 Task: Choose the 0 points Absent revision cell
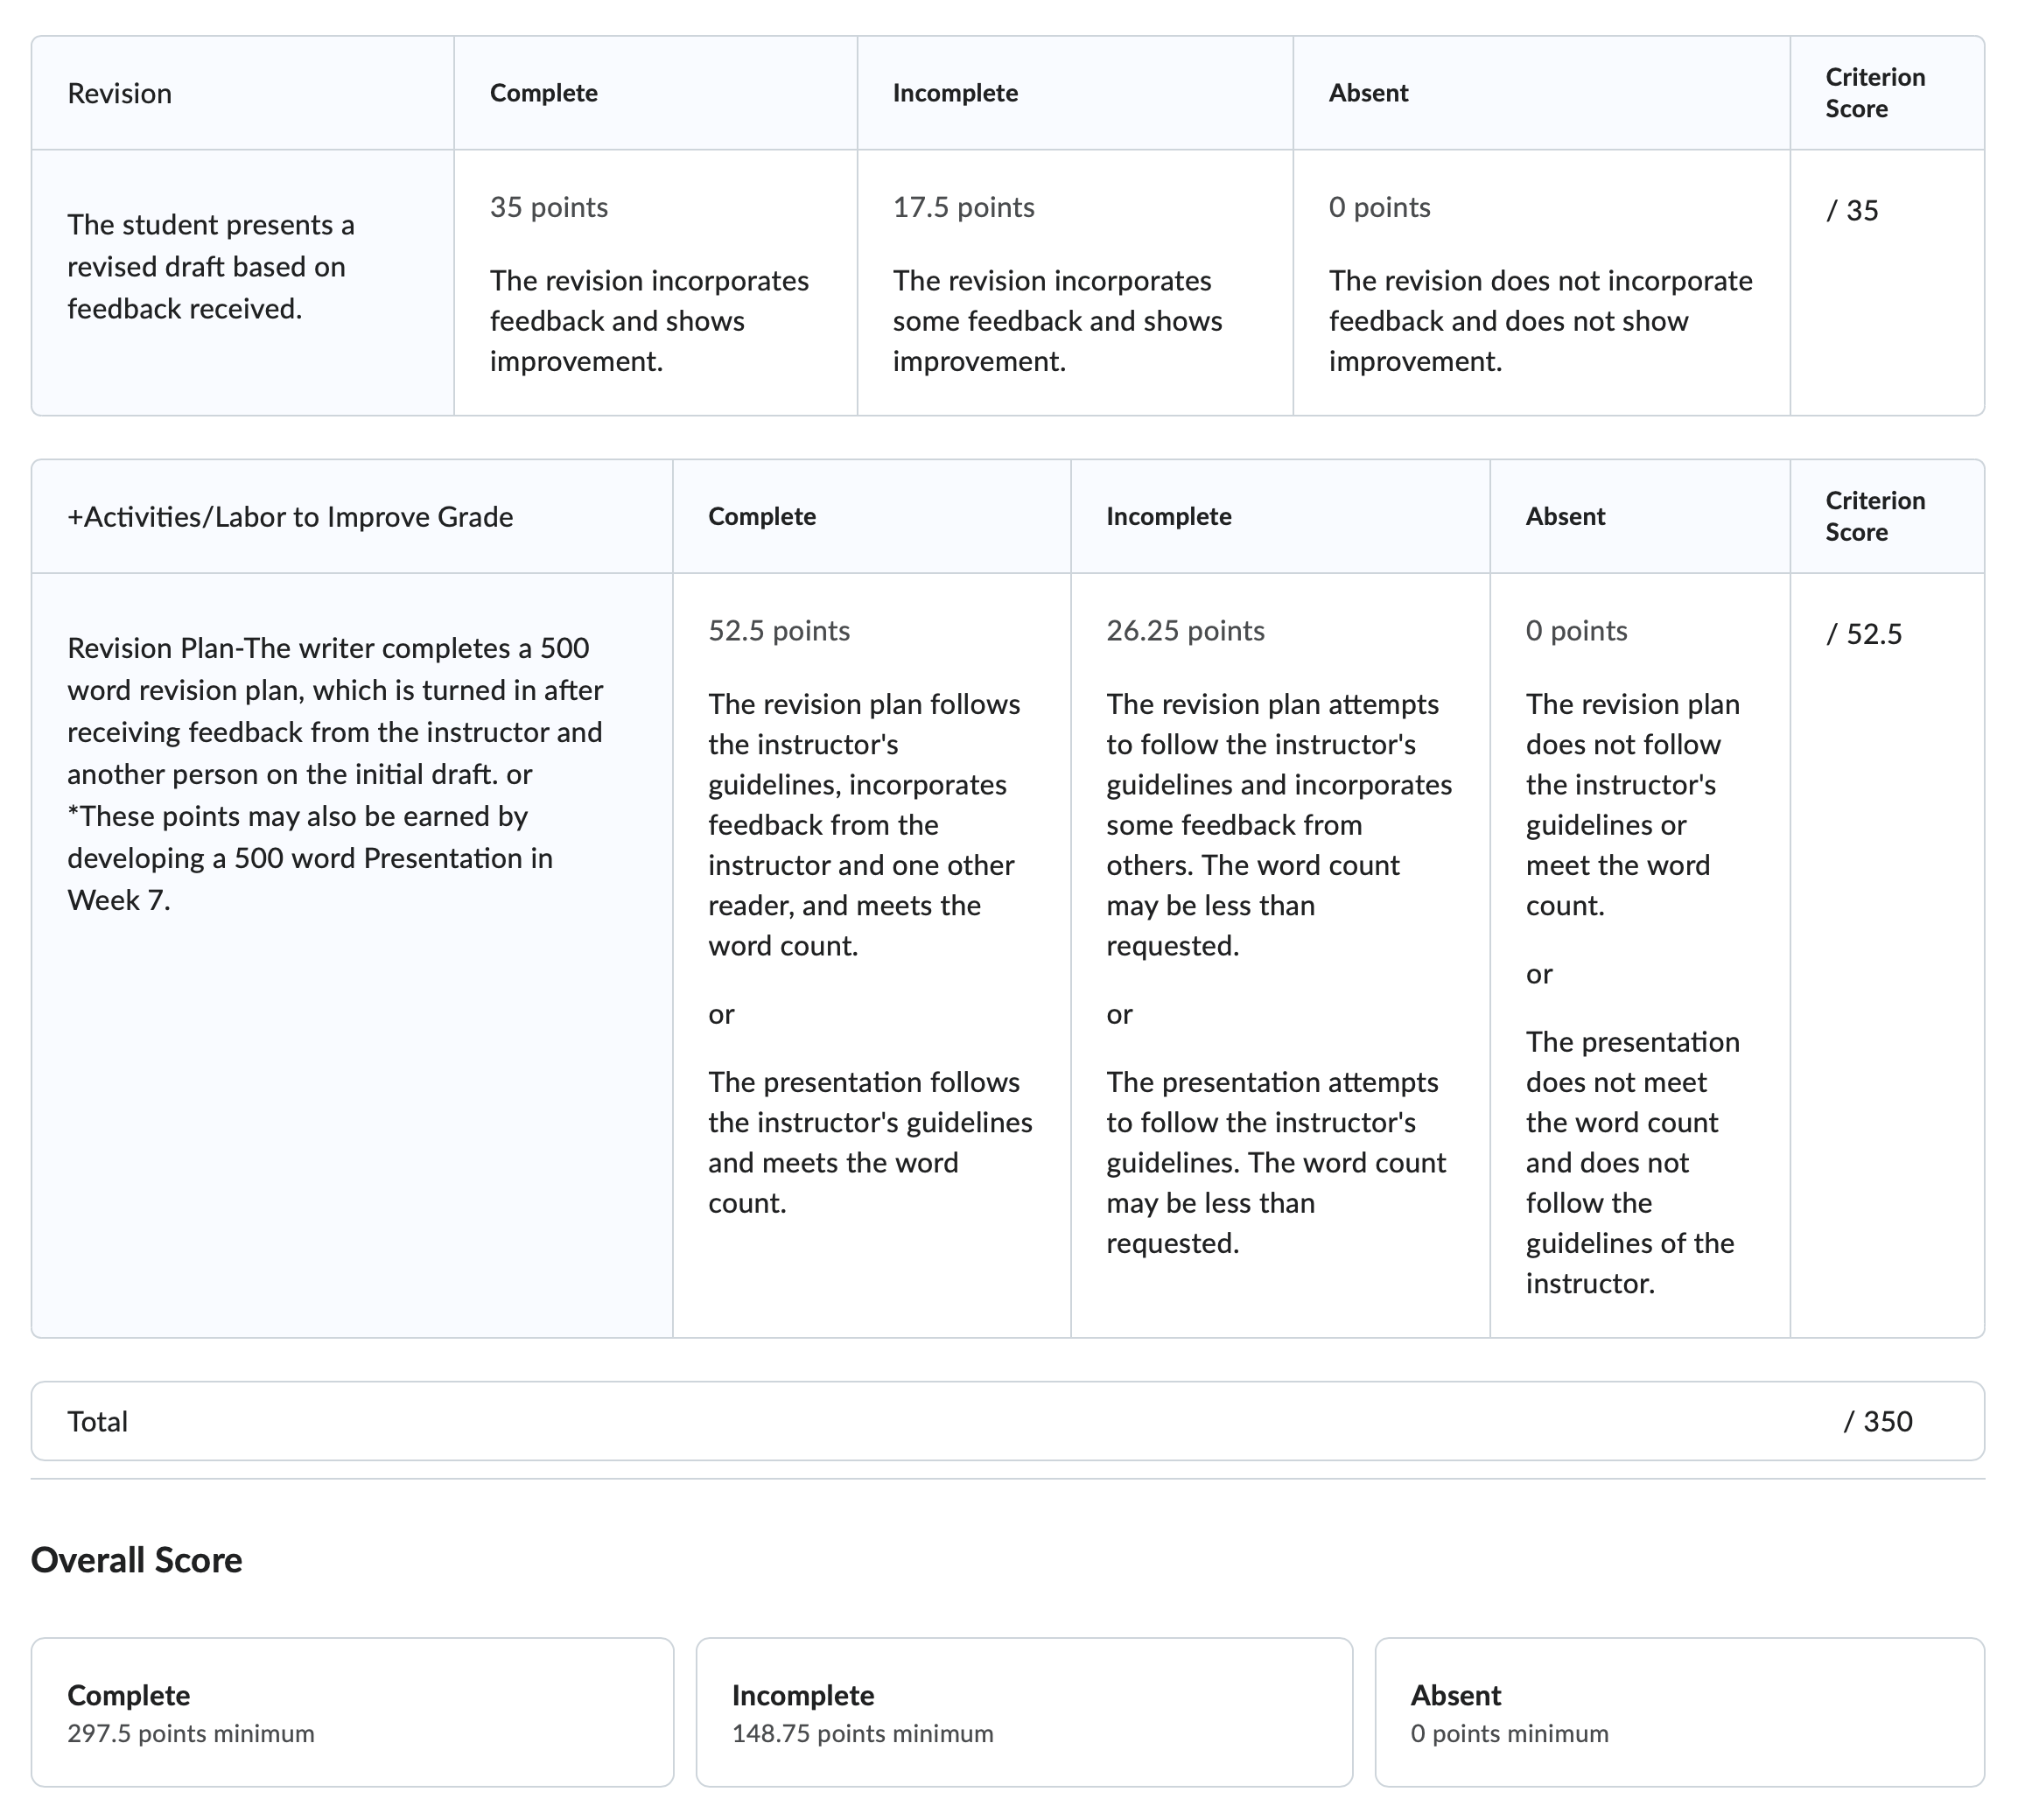coord(1541,283)
